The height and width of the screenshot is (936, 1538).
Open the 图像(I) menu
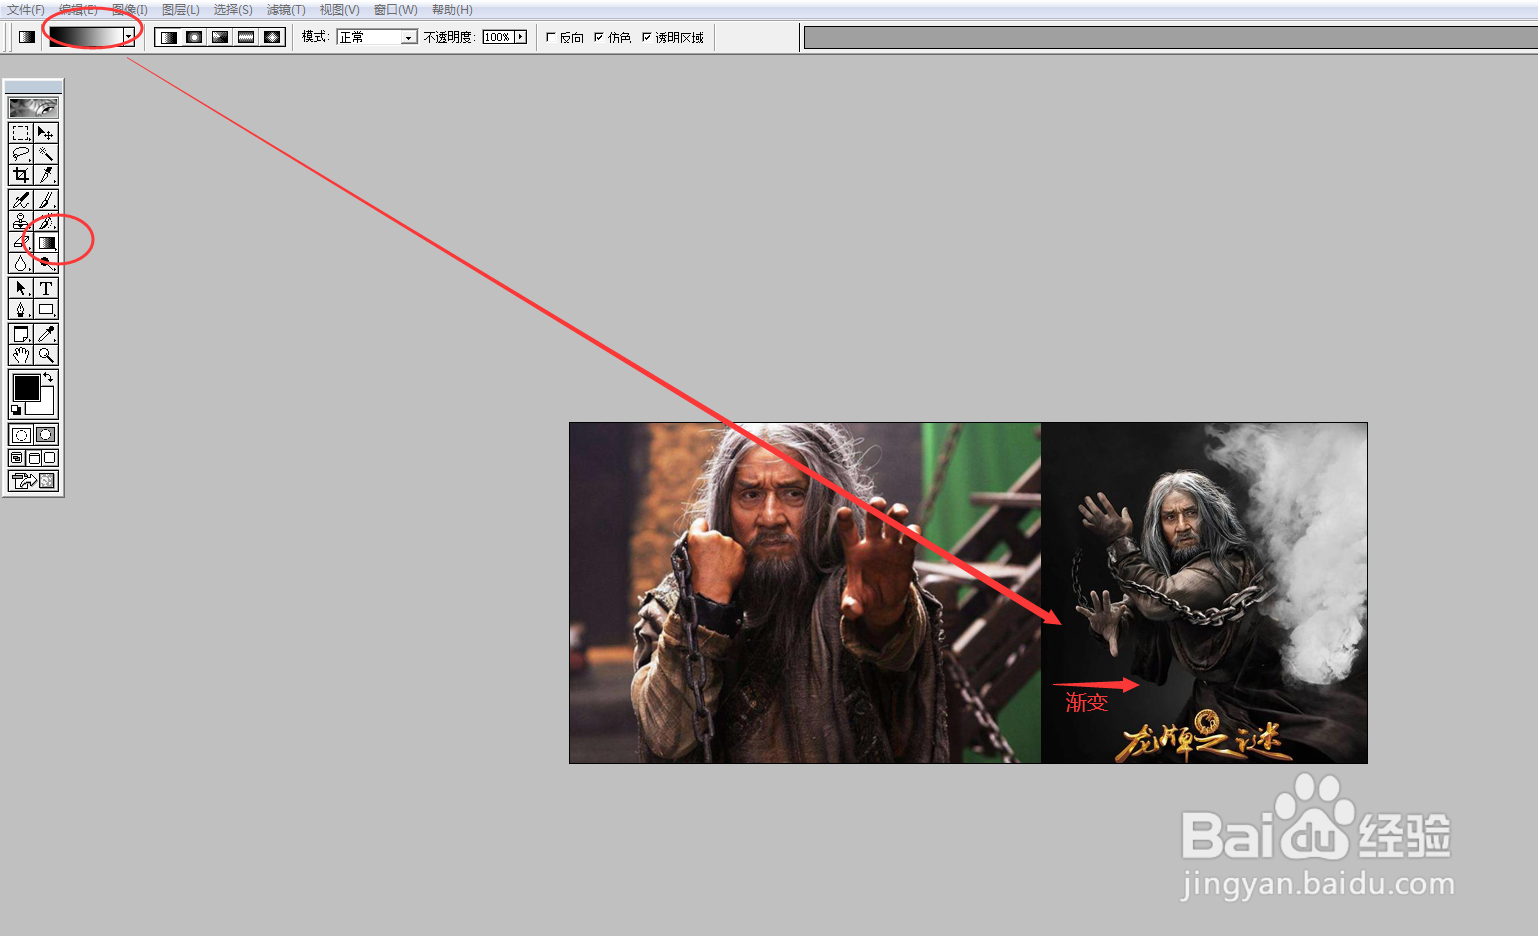tap(130, 10)
